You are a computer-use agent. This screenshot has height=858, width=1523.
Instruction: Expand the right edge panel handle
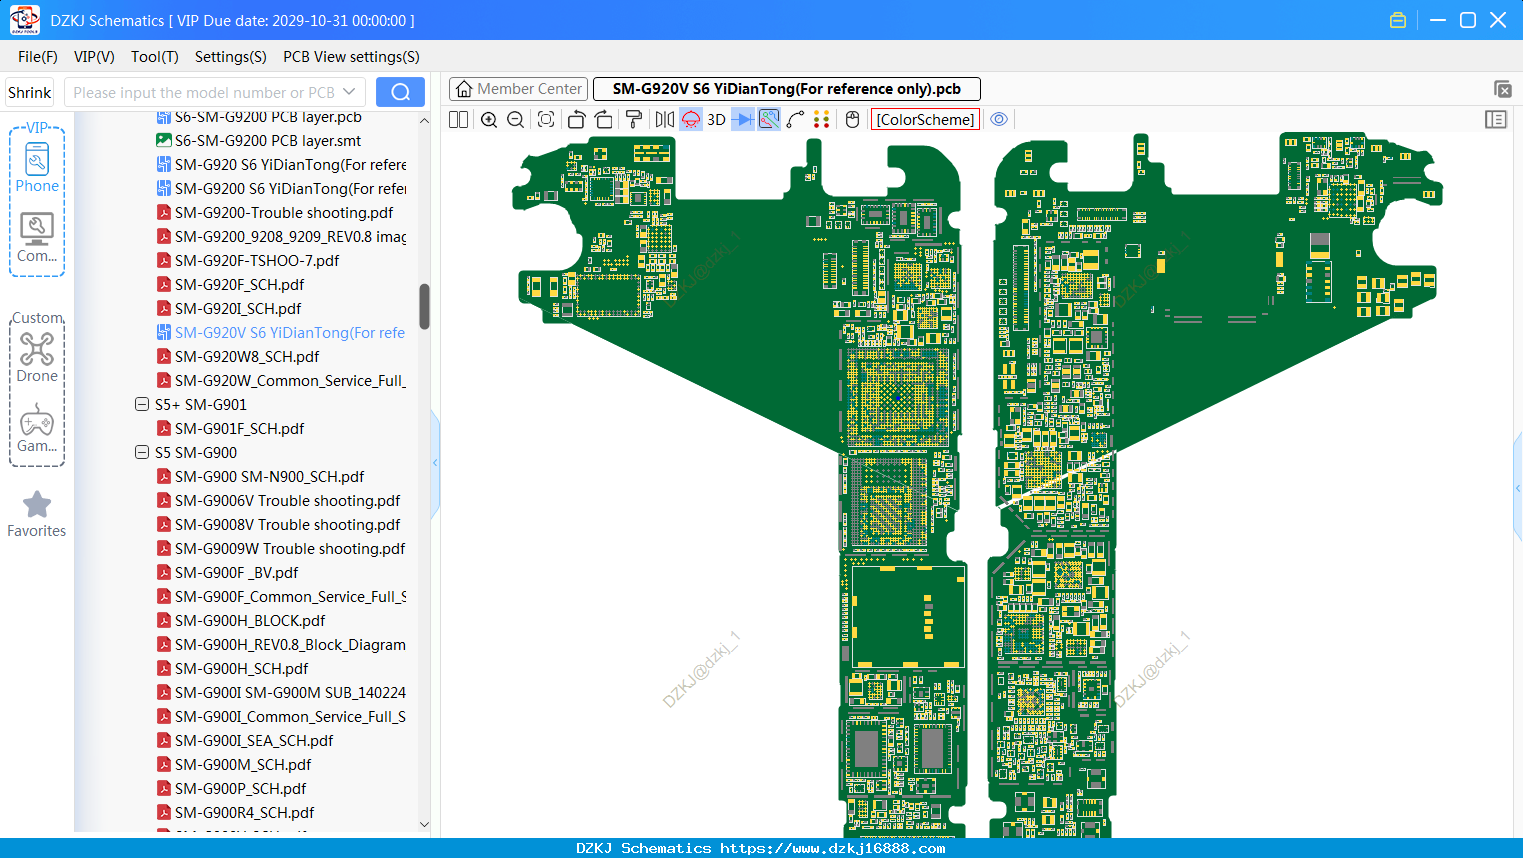click(1518, 488)
